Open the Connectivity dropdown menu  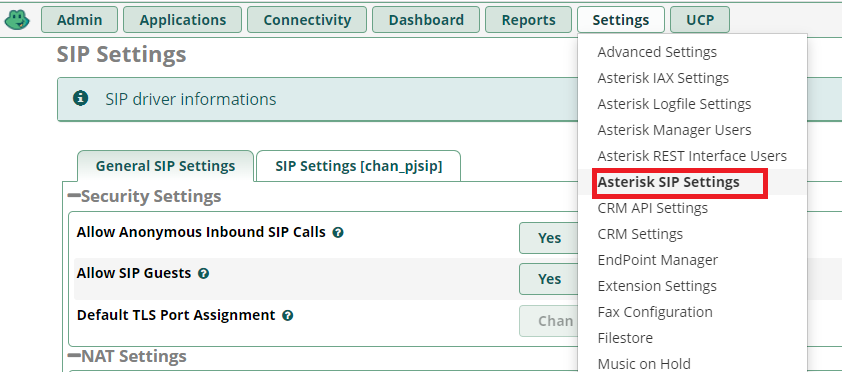tap(307, 20)
